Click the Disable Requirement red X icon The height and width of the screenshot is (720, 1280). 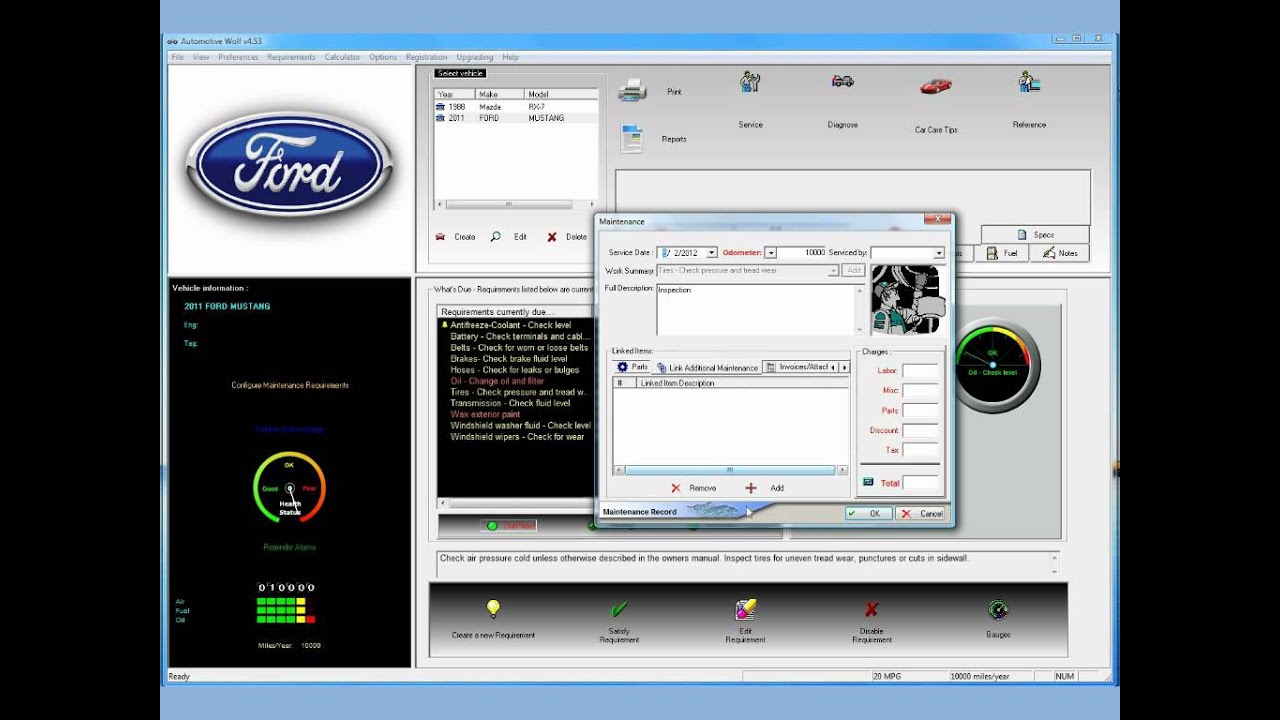coord(871,609)
